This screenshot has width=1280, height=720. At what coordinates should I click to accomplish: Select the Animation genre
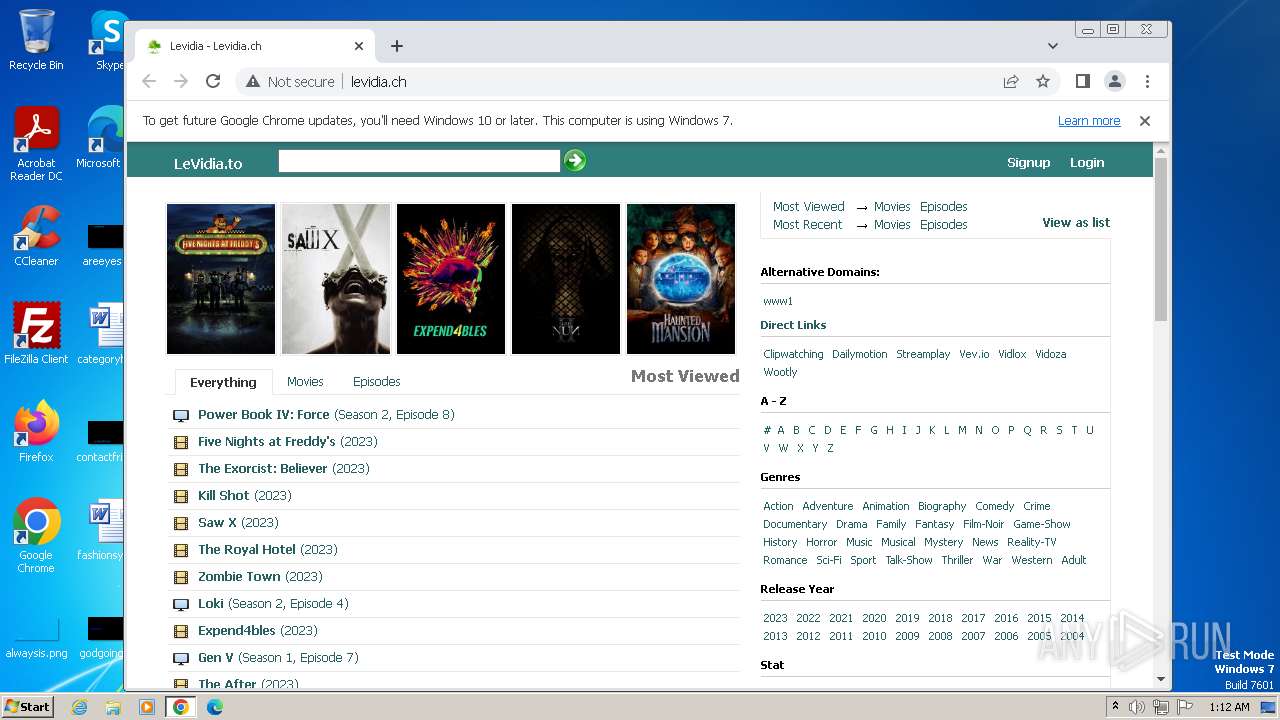click(886, 506)
